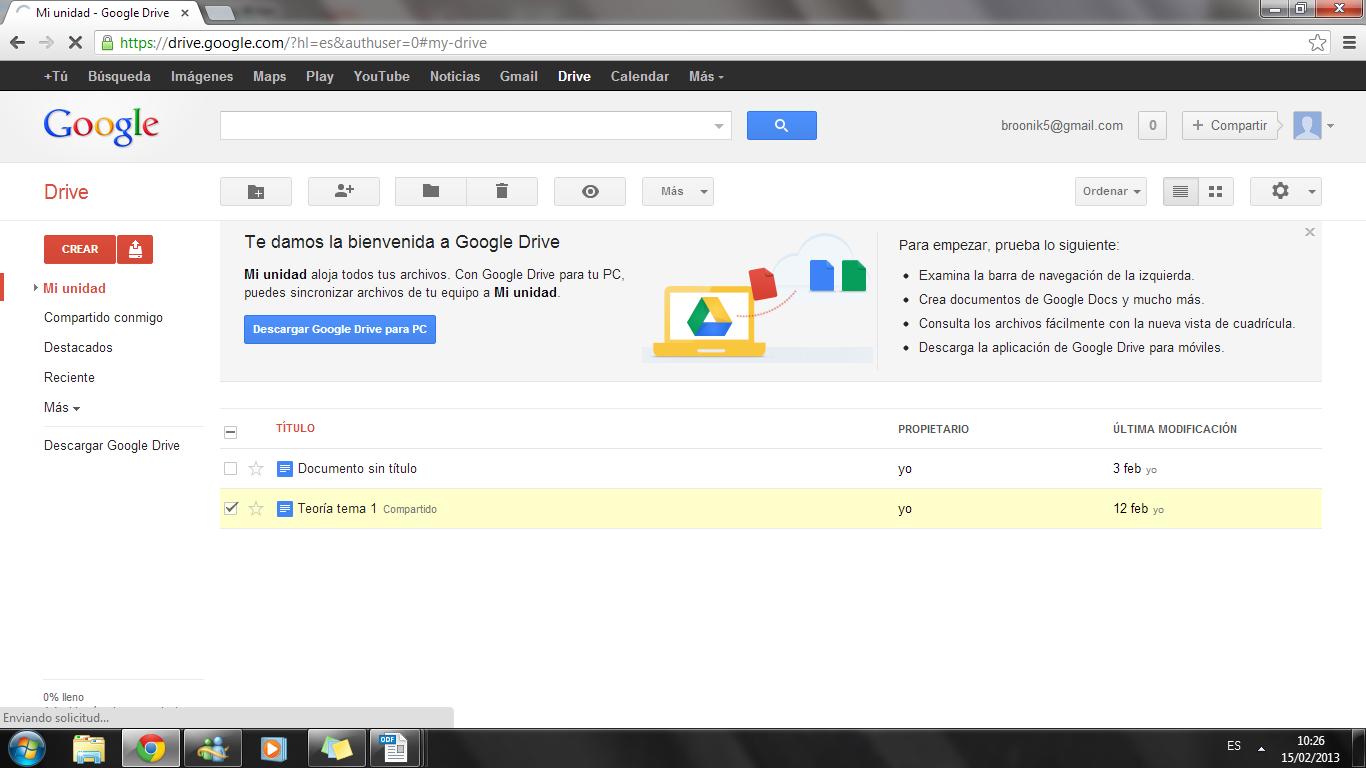Open the notifications count button
1366x768 pixels.
(x=1152, y=125)
